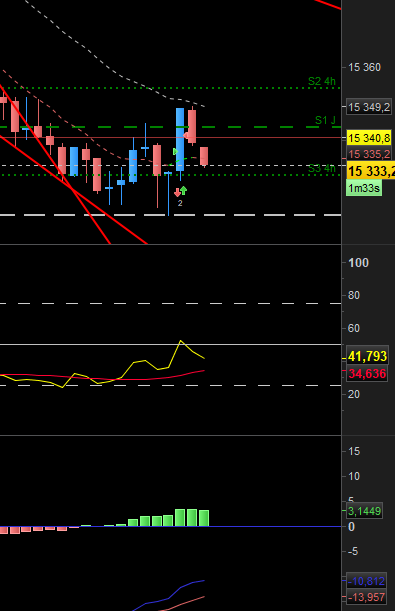
Task: Click the 100 level on oscillator axis
Action: click(359, 263)
